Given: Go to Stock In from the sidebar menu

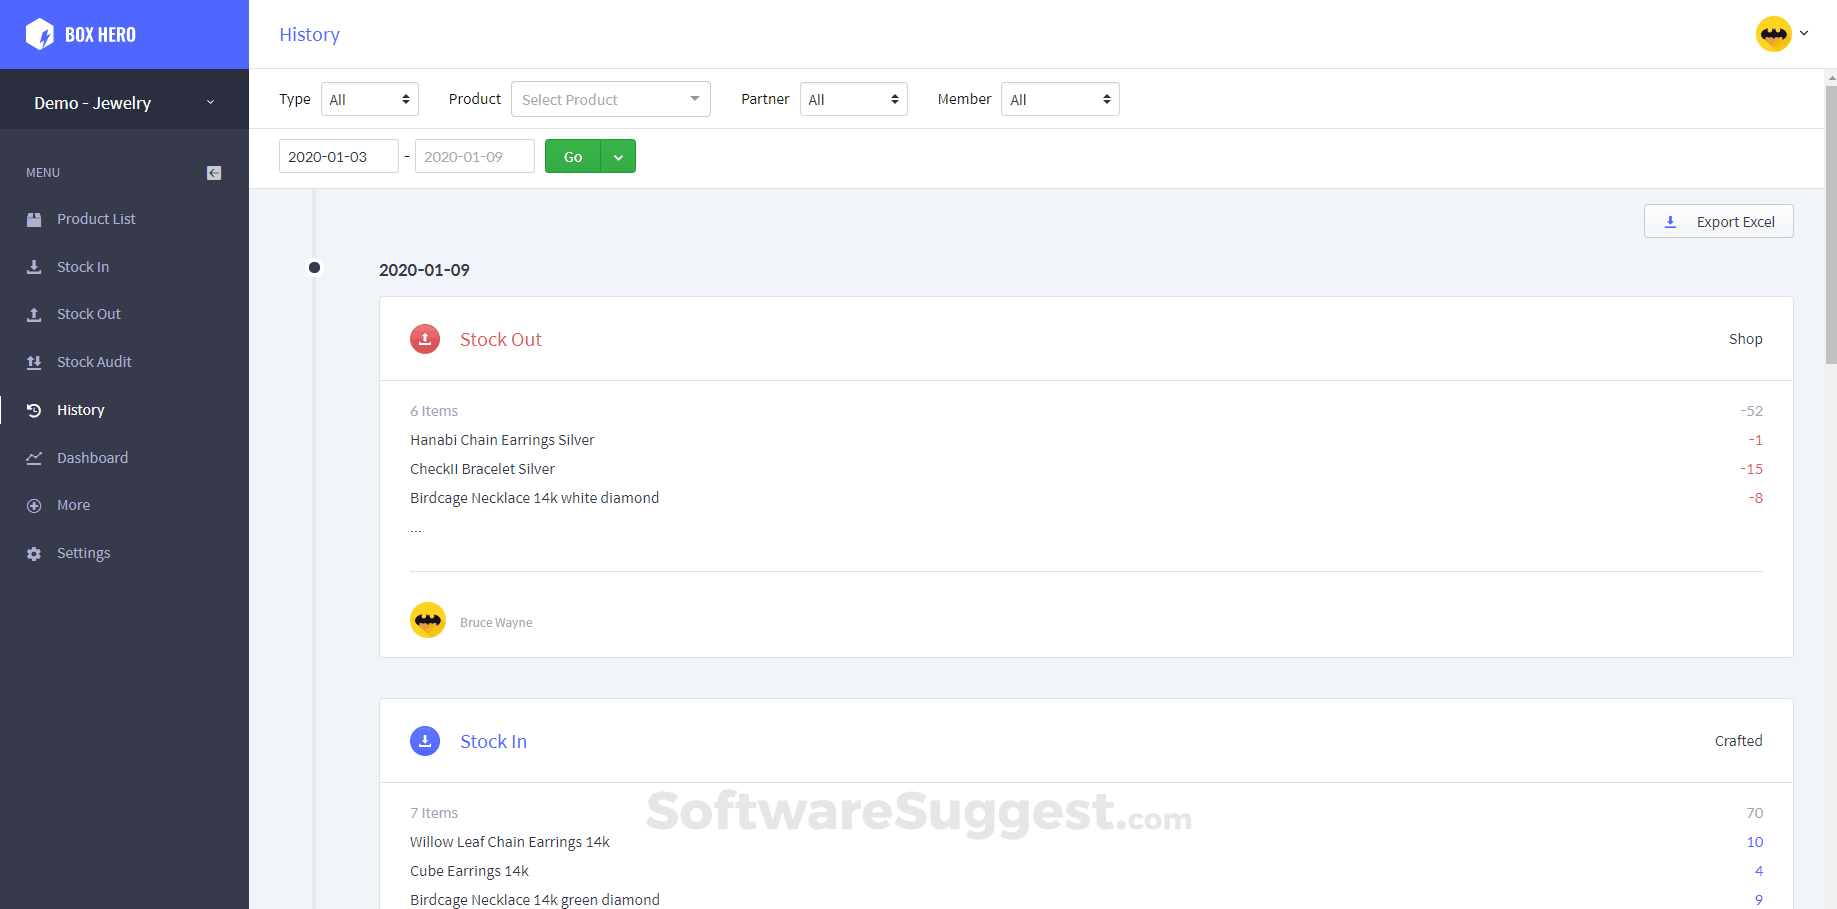Looking at the screenshot, I should pyautogui.click(x=83, y=267).
